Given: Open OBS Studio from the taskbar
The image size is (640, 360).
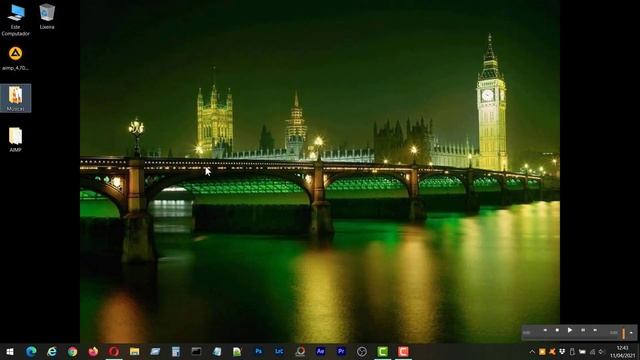Looking at the screenshot, I should (362, 351).
